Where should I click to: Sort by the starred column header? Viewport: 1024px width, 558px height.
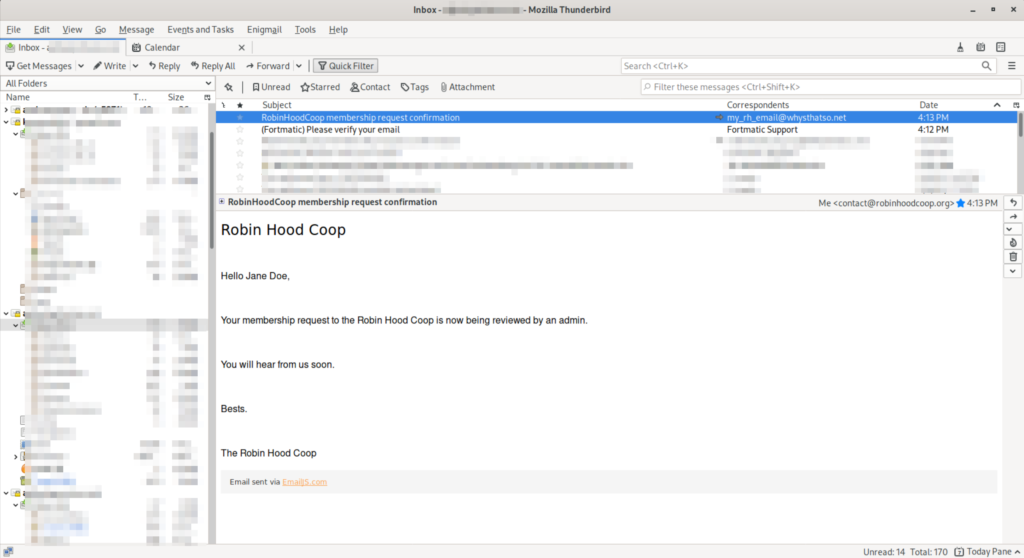pos(240,105)
